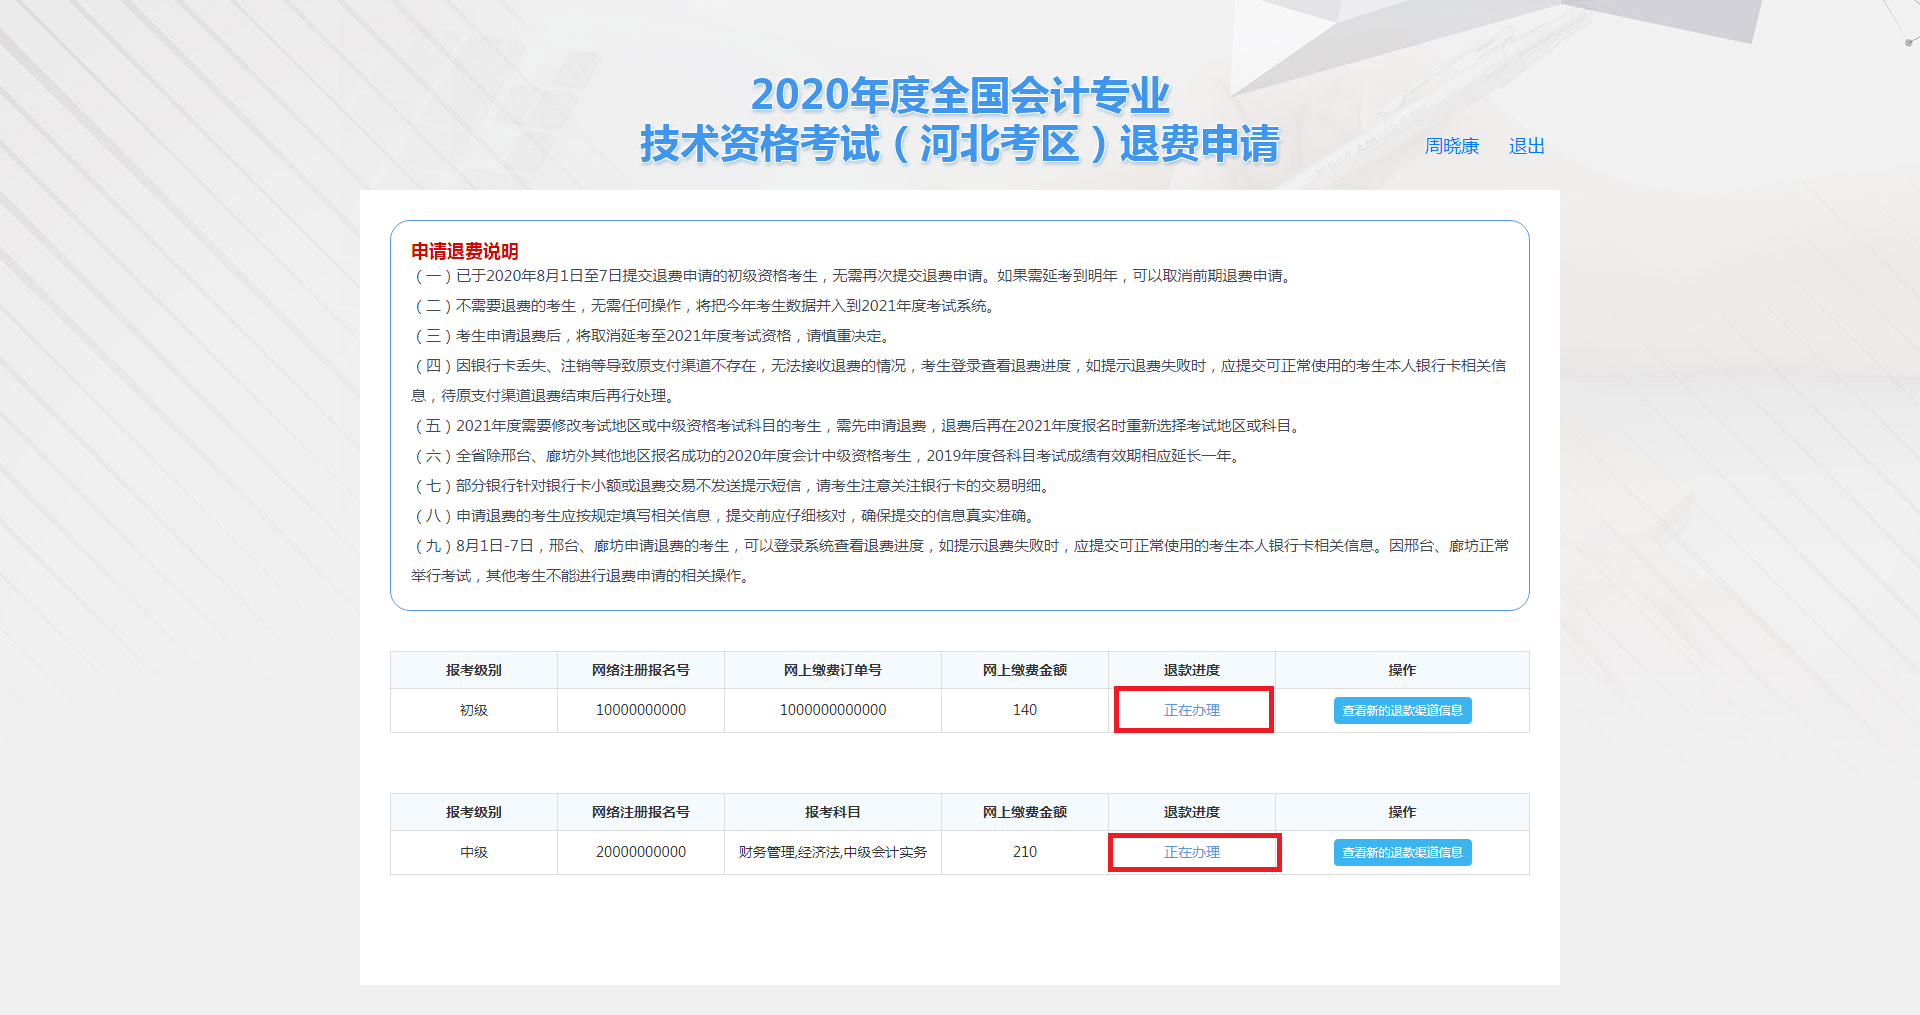Click the 报考级别 column header

(474, 670)
